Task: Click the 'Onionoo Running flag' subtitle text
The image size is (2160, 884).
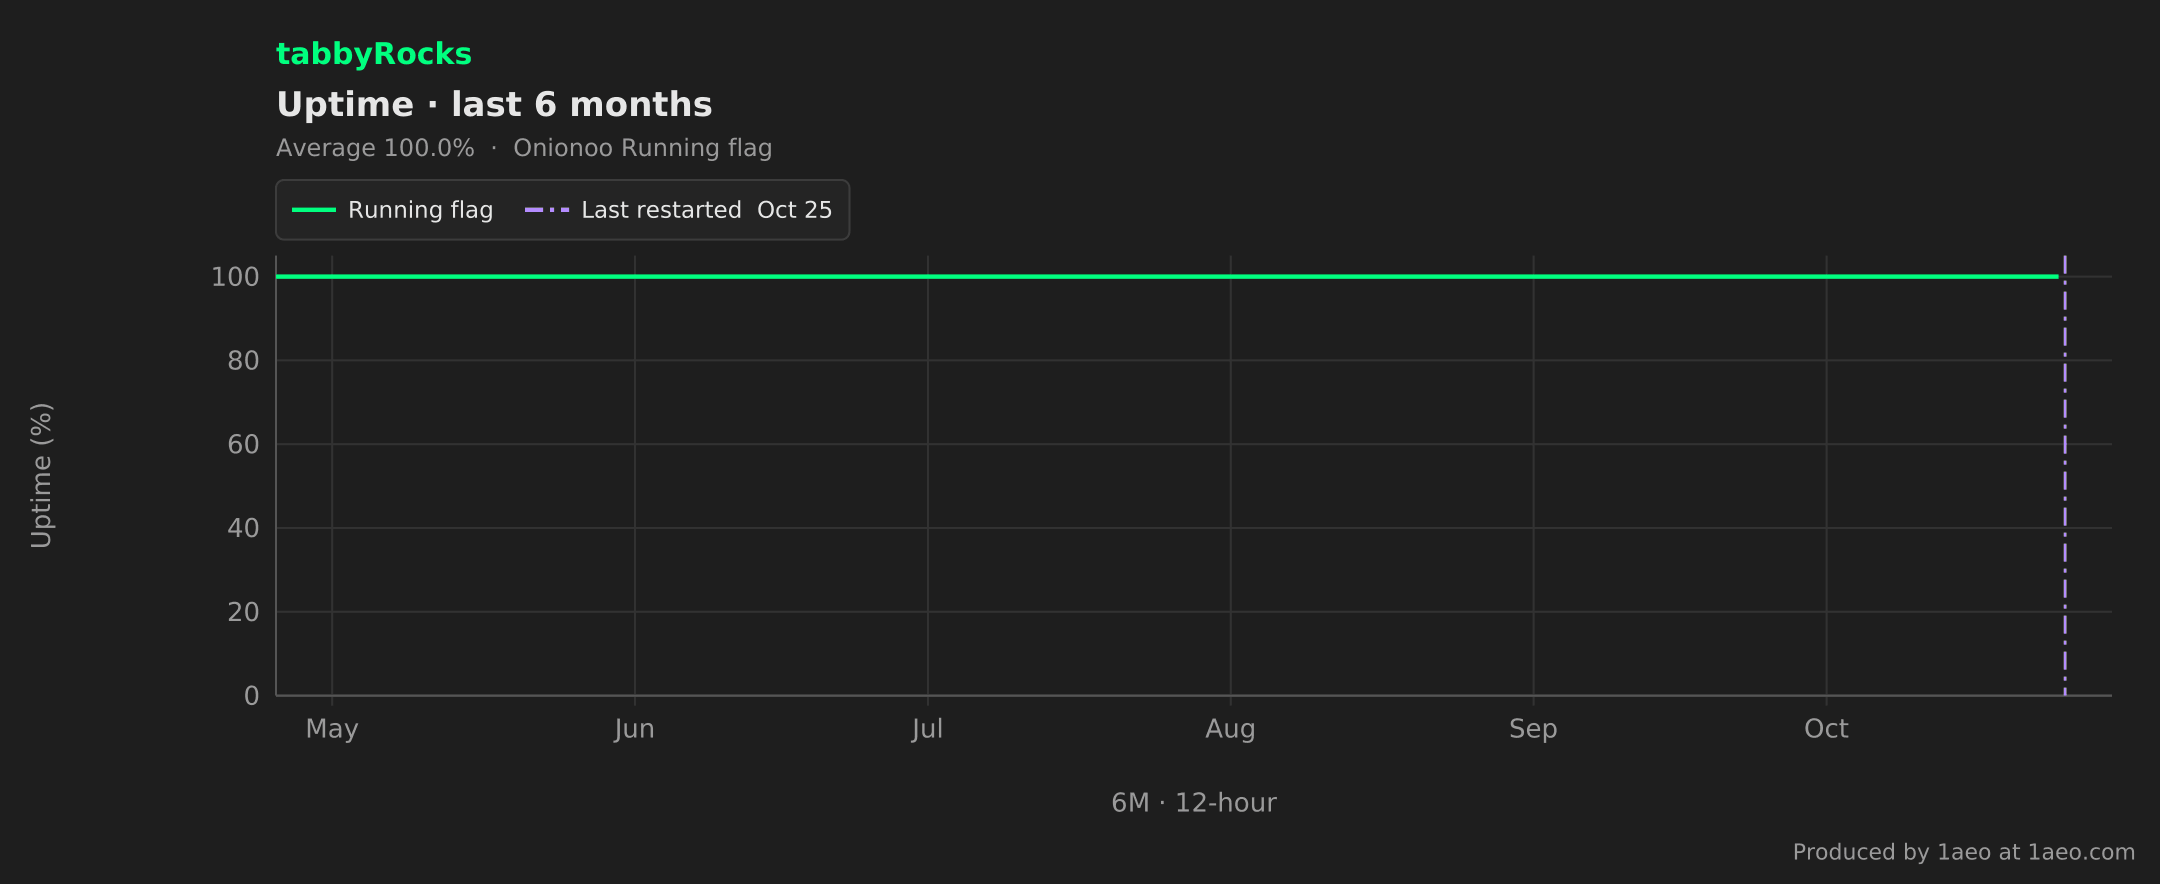Action: (642, 148)
